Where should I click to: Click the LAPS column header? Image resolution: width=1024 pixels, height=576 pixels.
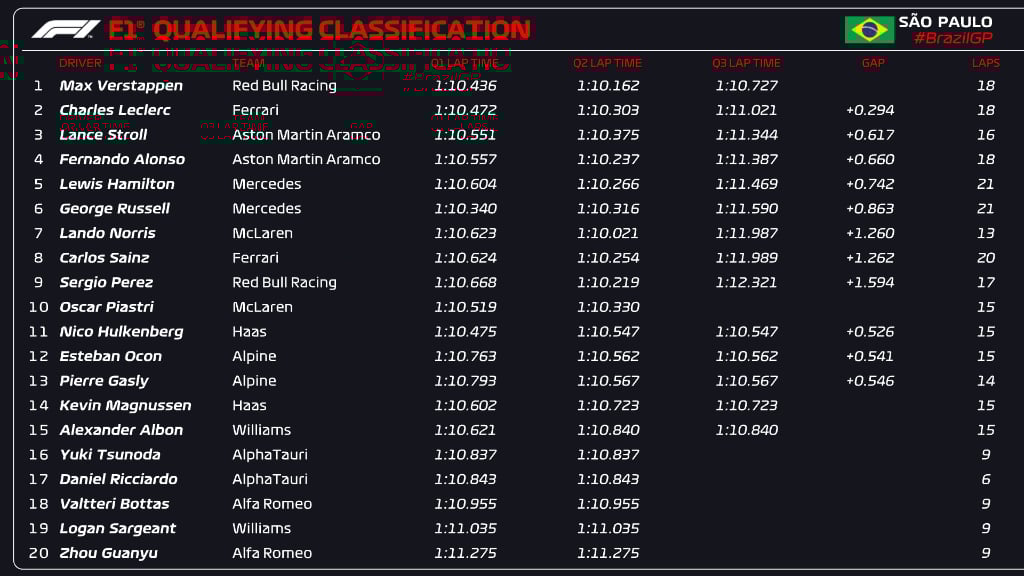(985, 63)
